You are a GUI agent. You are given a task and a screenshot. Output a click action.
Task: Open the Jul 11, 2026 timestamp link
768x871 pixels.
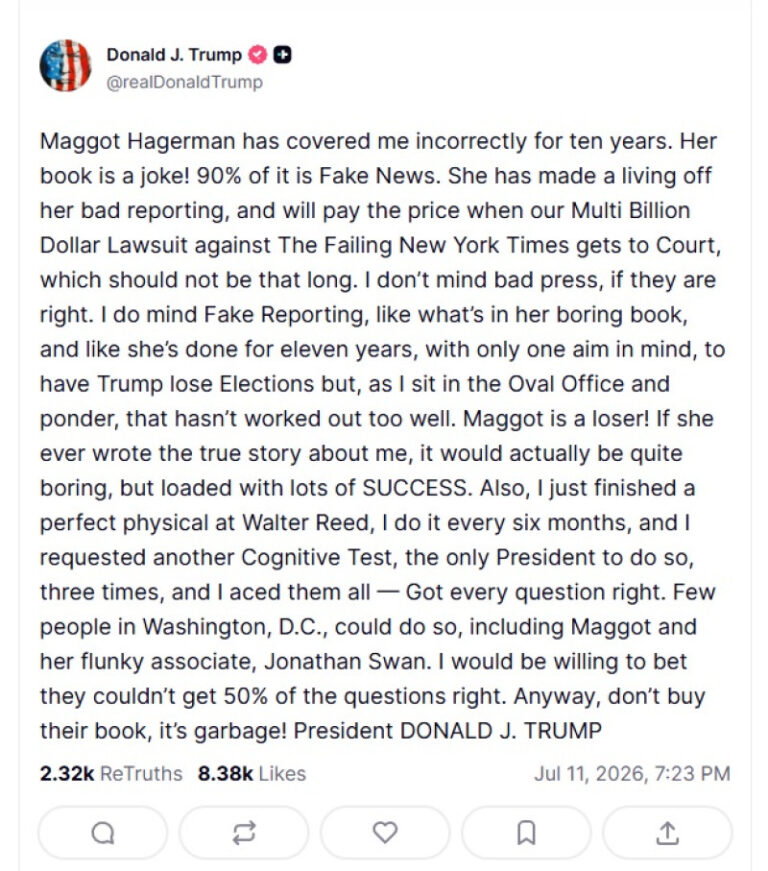click(632, 773)
